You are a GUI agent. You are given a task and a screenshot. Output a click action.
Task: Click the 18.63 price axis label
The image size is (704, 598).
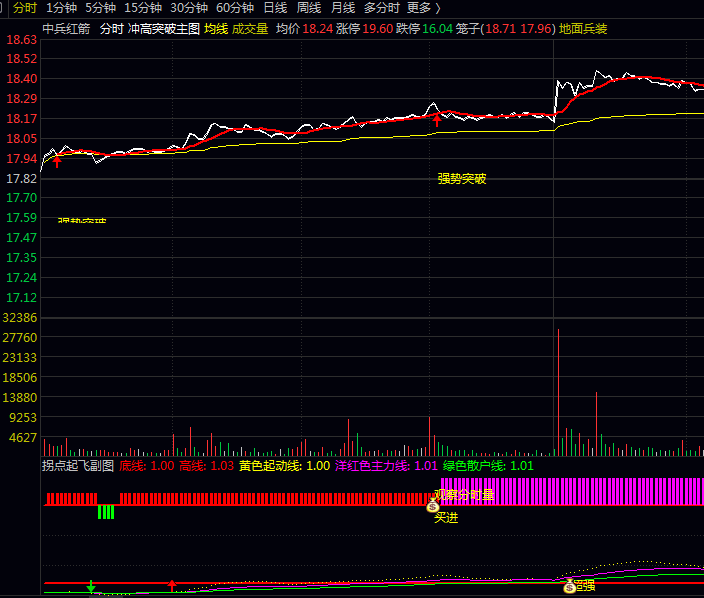pyautogui.click(x=22, y=40)
